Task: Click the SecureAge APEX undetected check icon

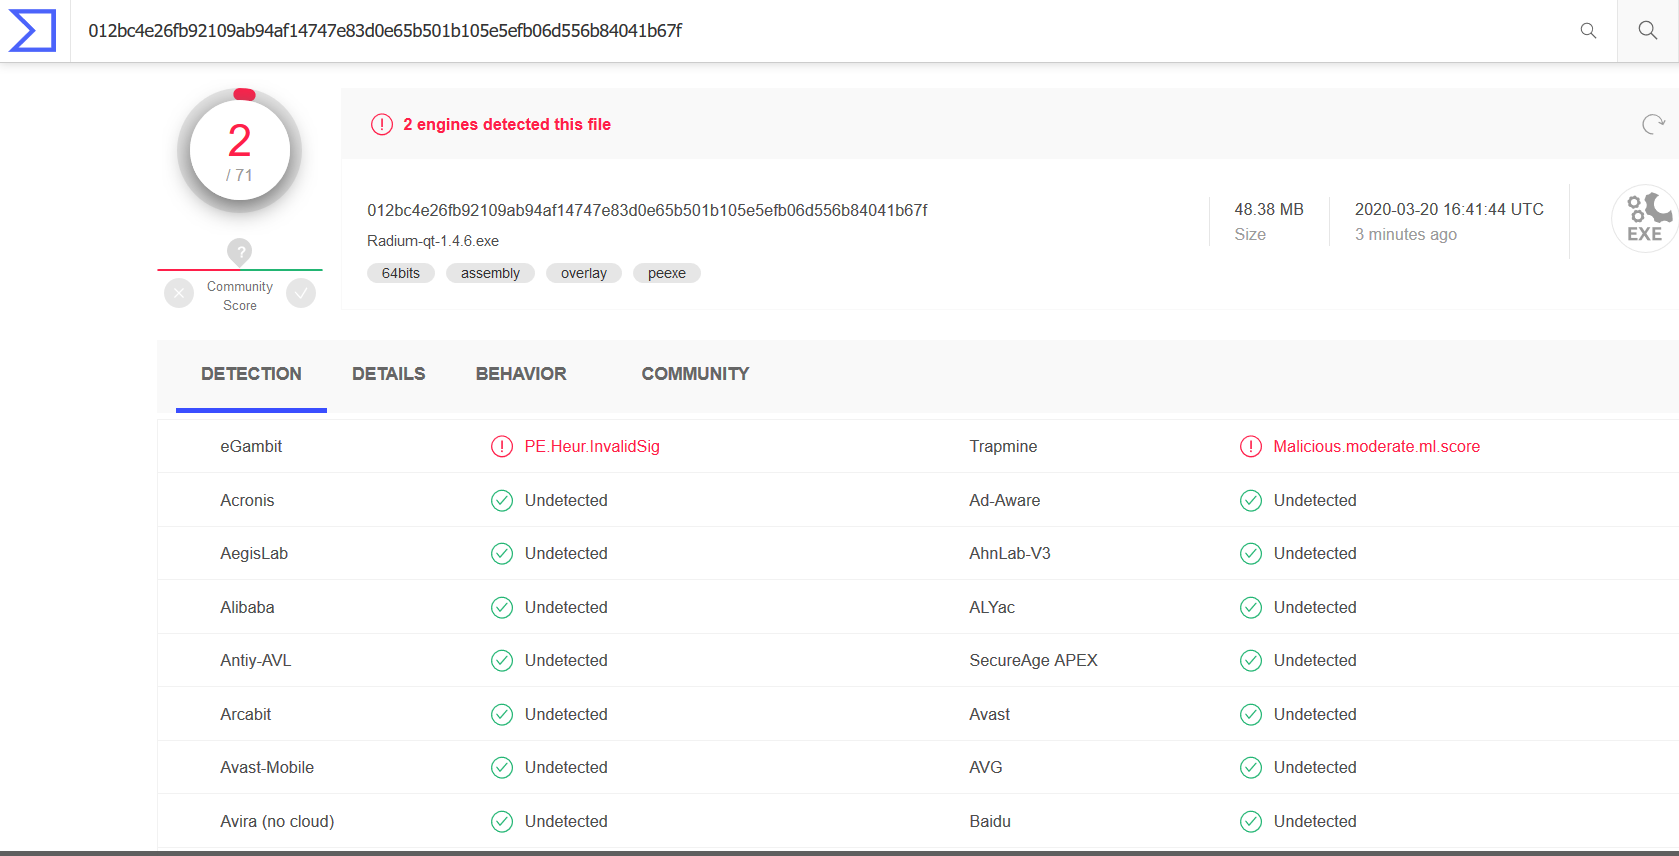Action: click(1251, 661)
